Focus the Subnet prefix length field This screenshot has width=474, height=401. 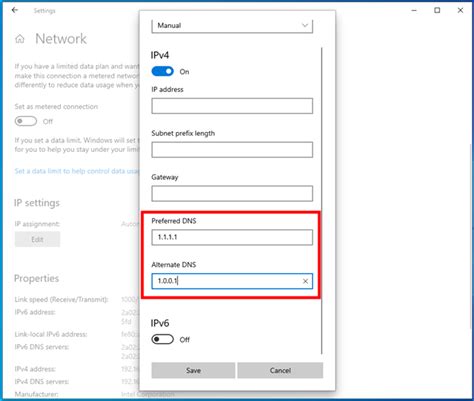click(232, 150)
